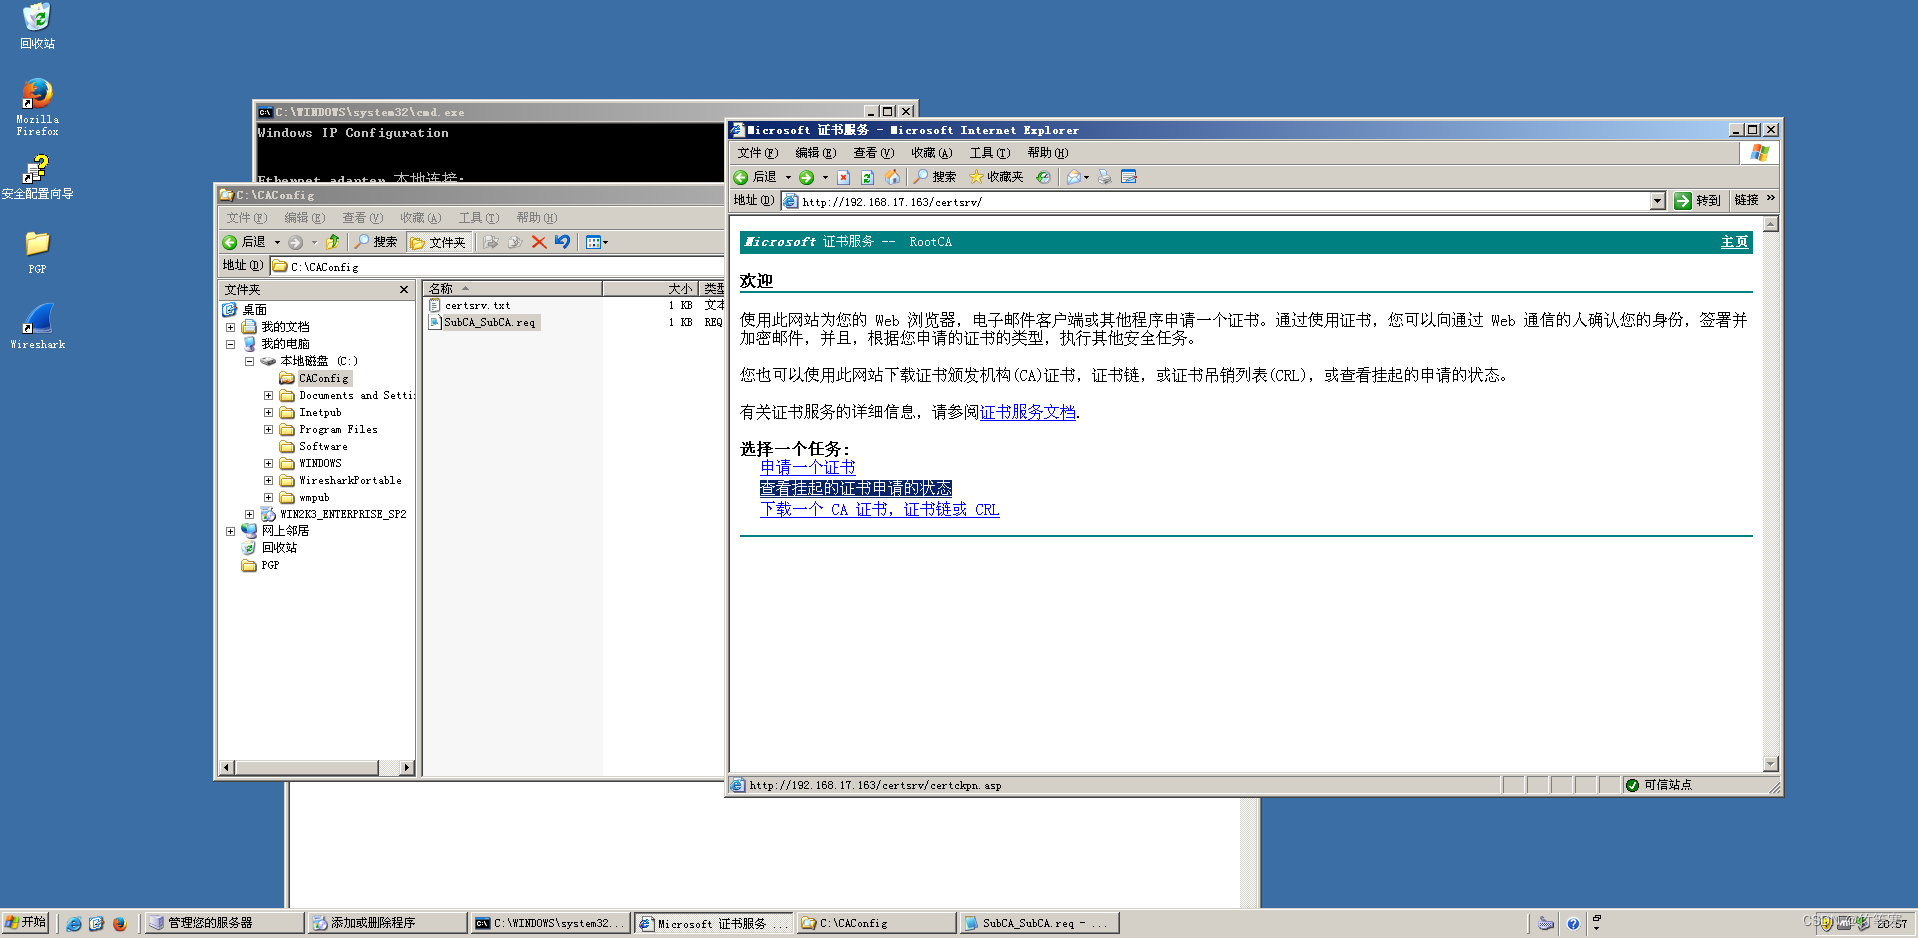Collapse 我的电脑 tree node
Screen dimensions: 1918x938
[x=230, y=344]
